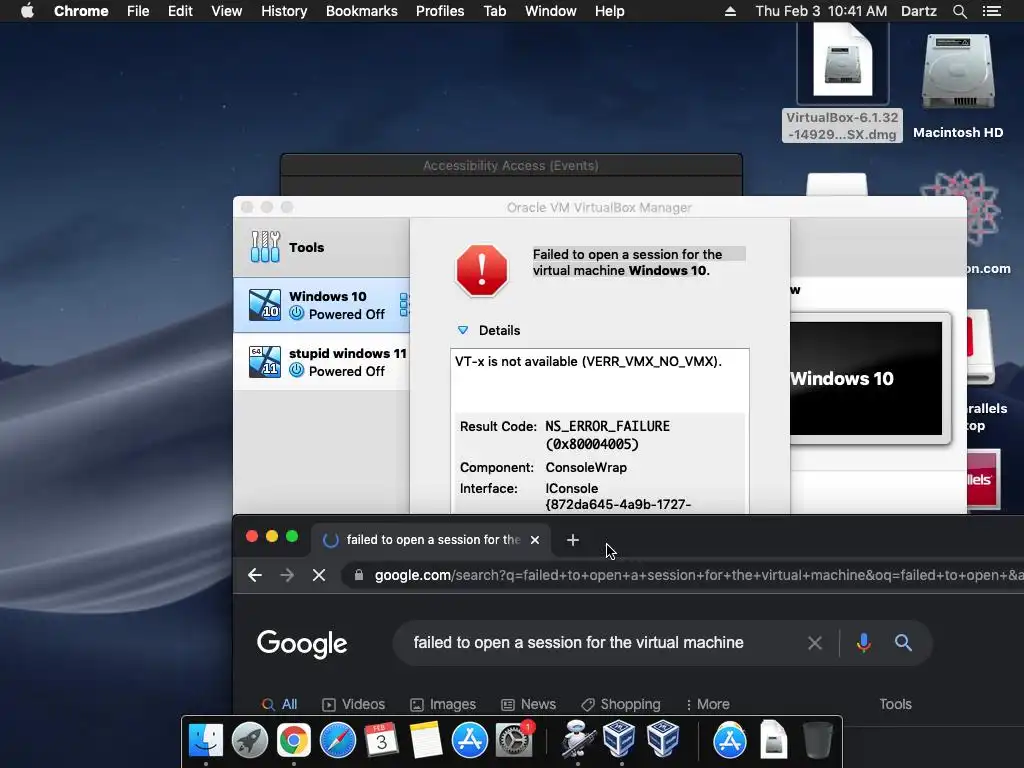This screenshot has width=1024, height=768.
Task: Click the red error exclamation icon
Action: [x=482, y=270]
